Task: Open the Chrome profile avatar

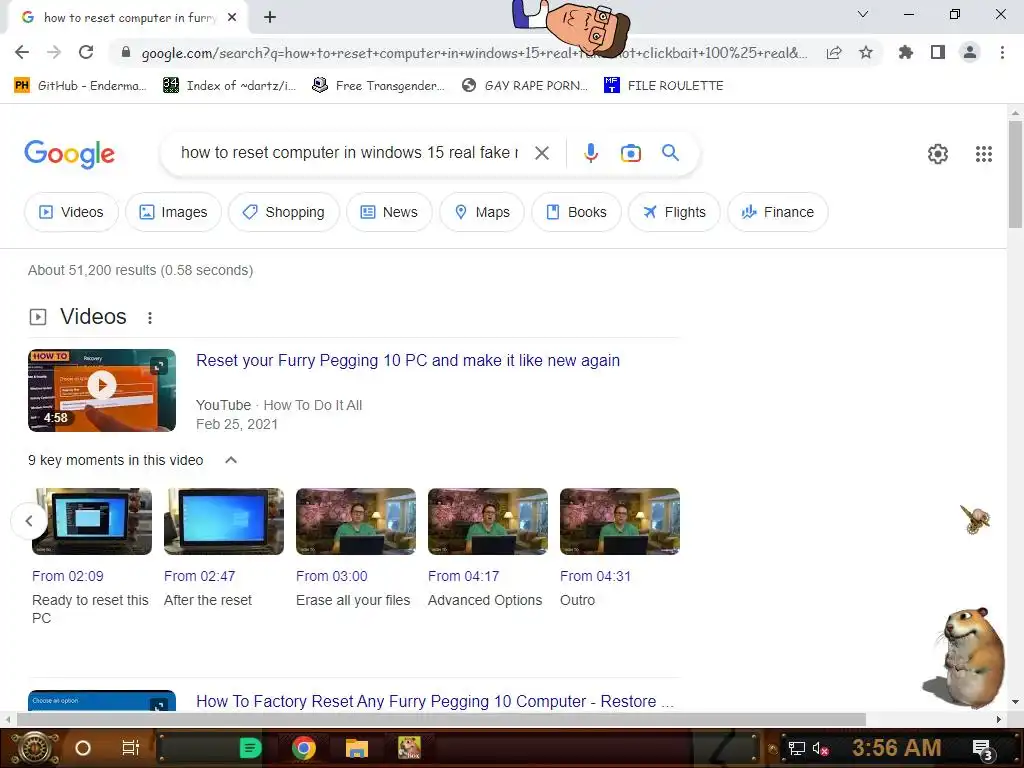Action: tap(970, 52)
